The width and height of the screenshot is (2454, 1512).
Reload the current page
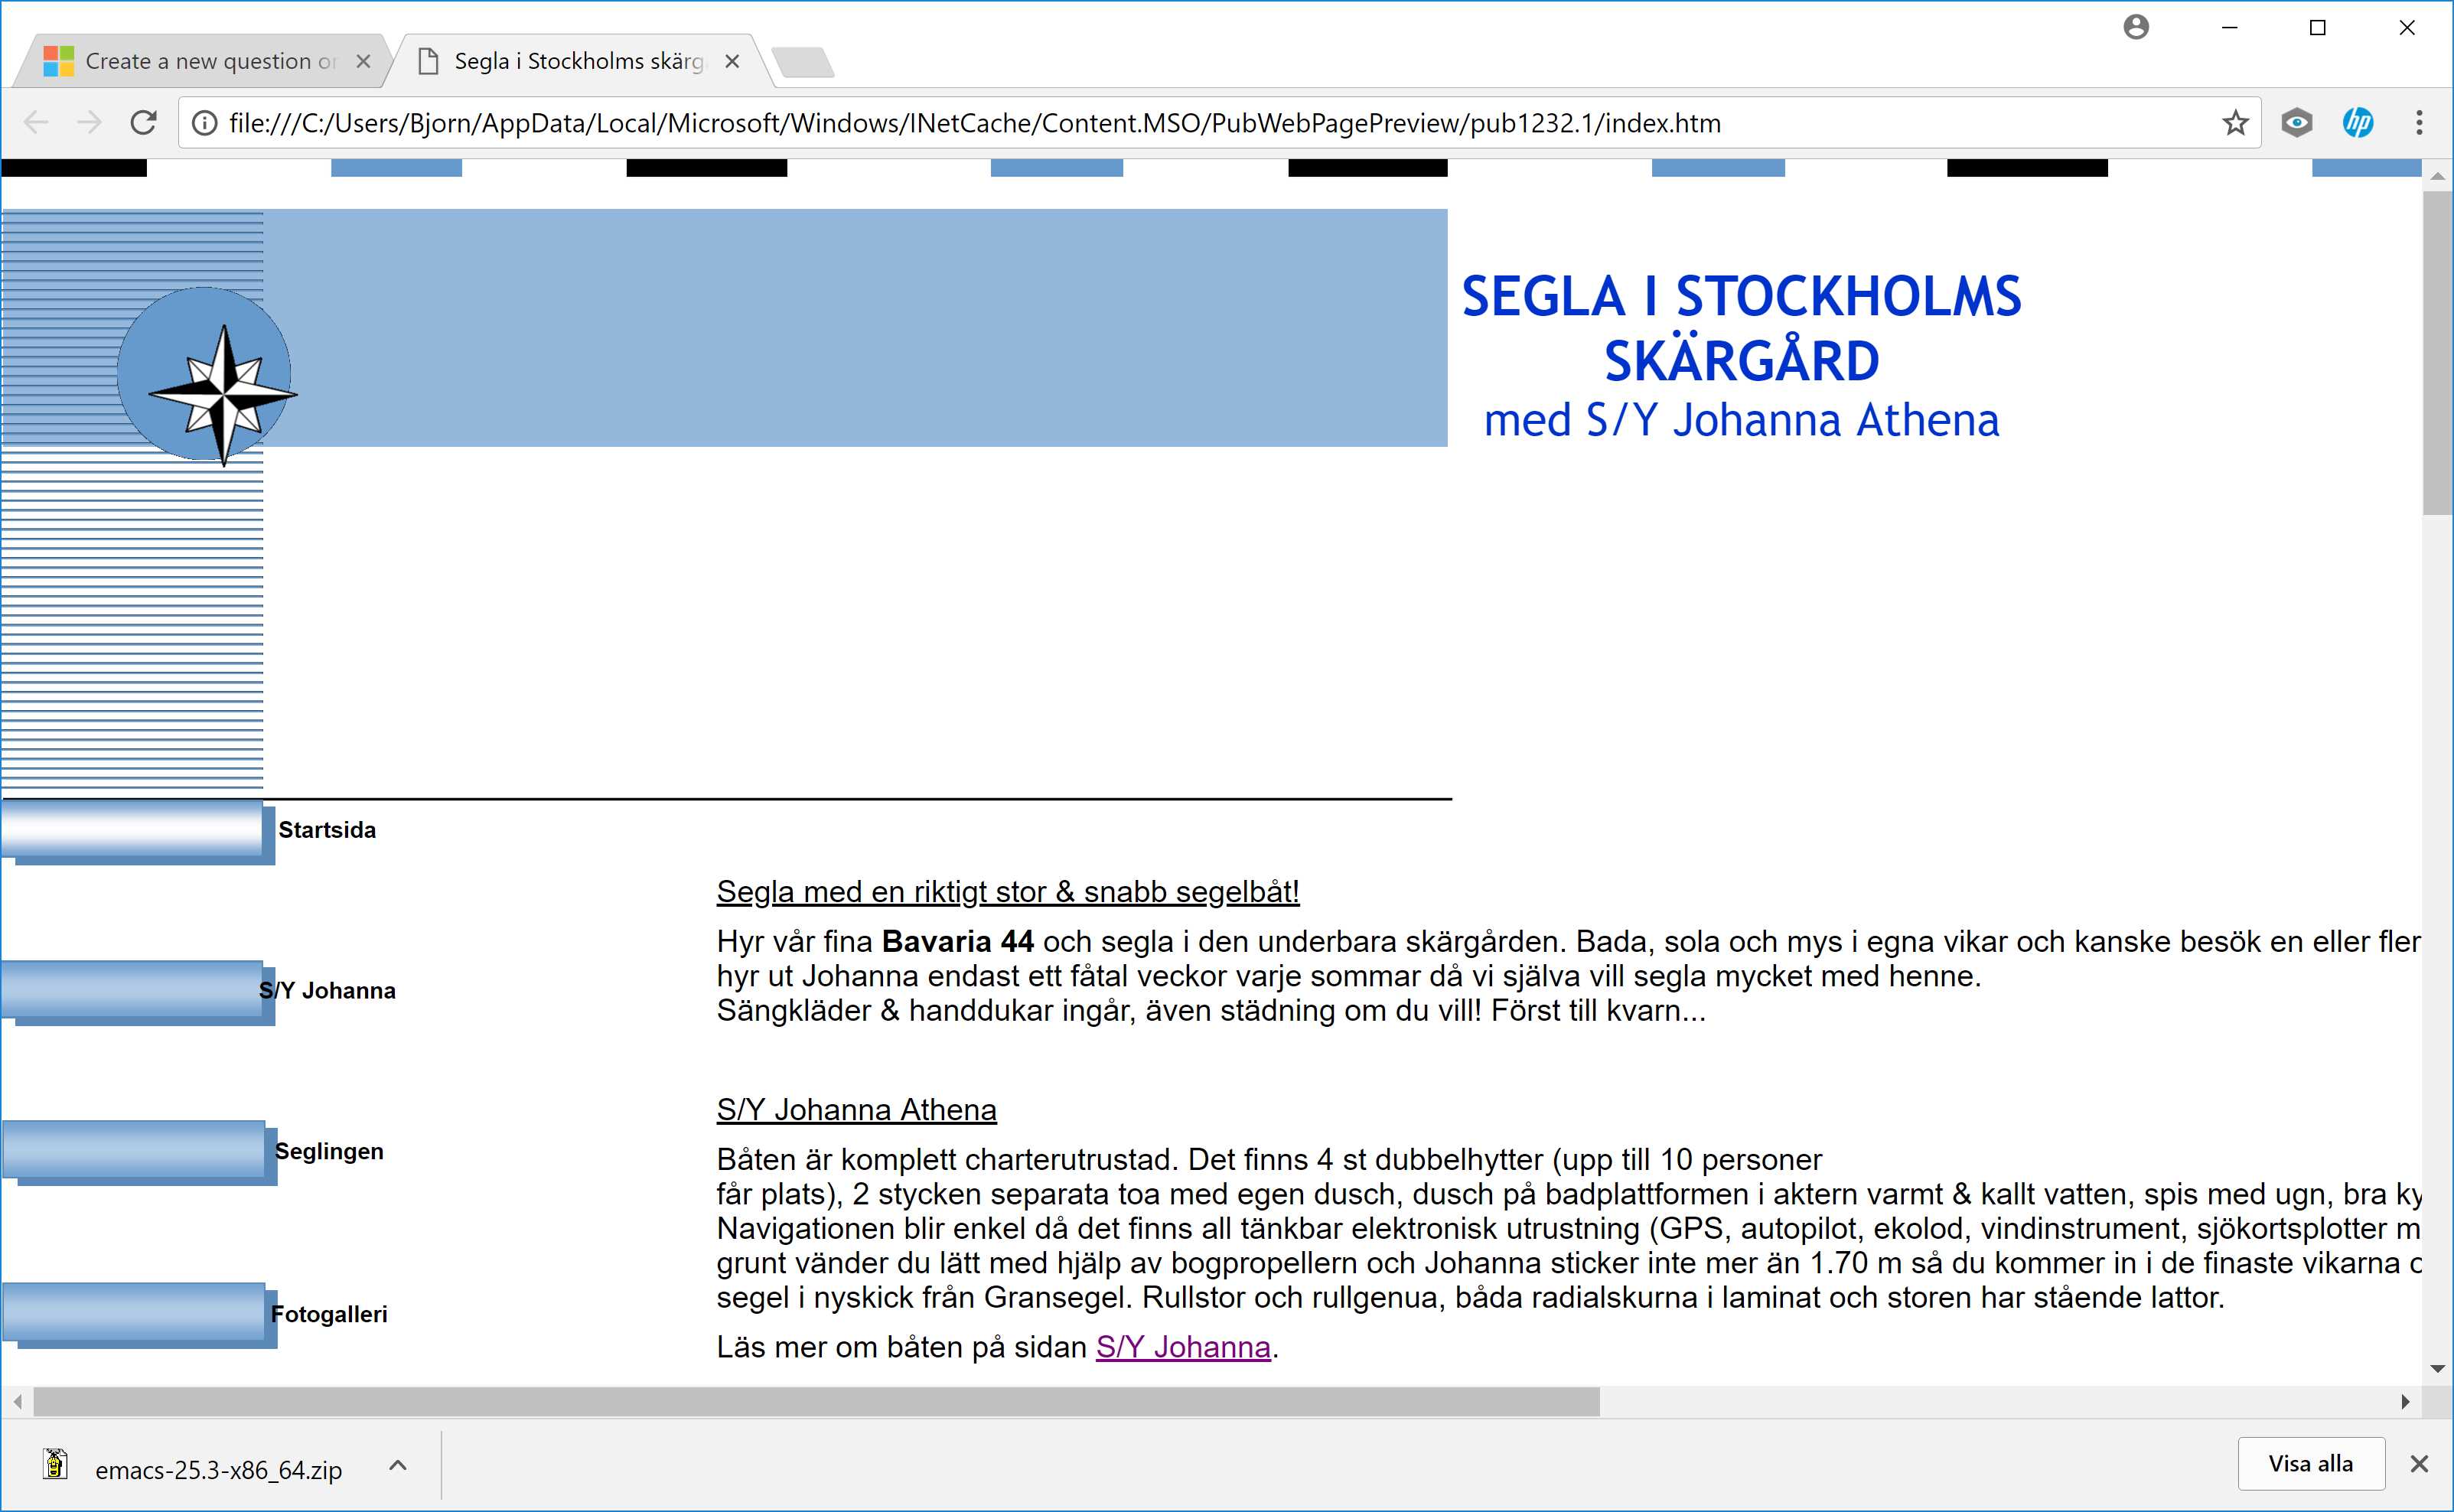pyautogui.click(x=144, y=123)
